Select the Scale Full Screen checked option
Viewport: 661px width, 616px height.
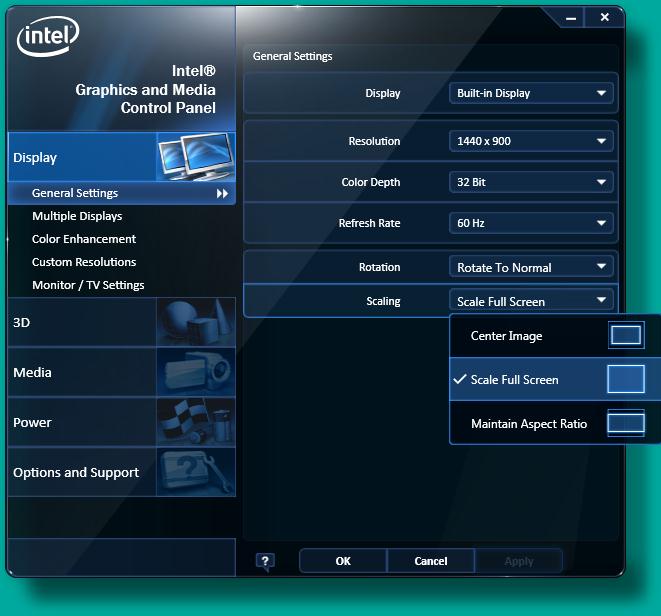[x=514, y=380]
